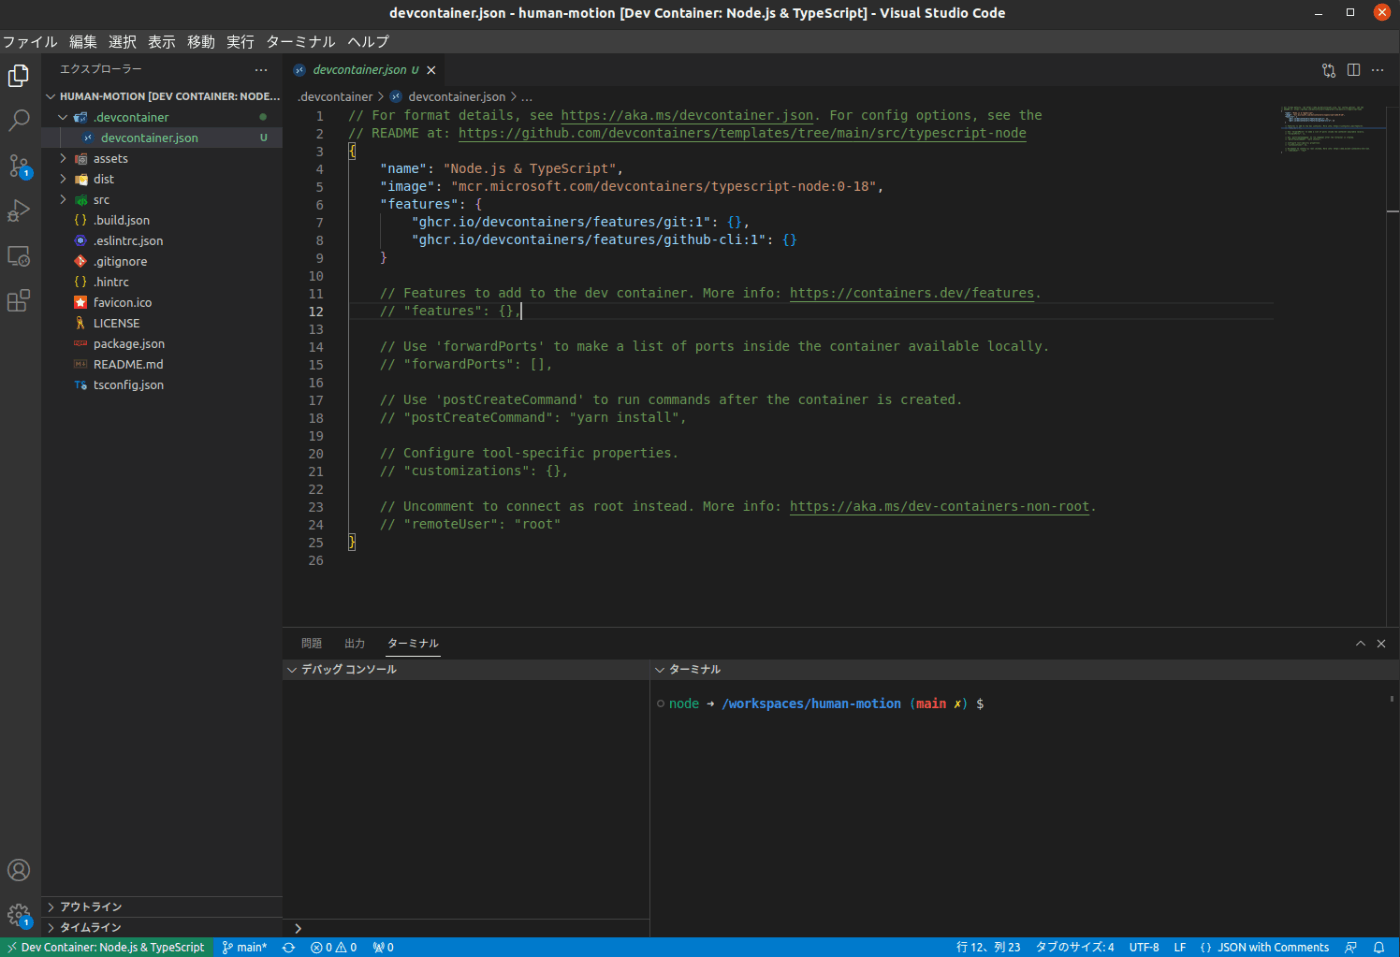Screen dimensions: 1400x957
Task: Open editor more actions ellipsis
Action: point(1378,70)
